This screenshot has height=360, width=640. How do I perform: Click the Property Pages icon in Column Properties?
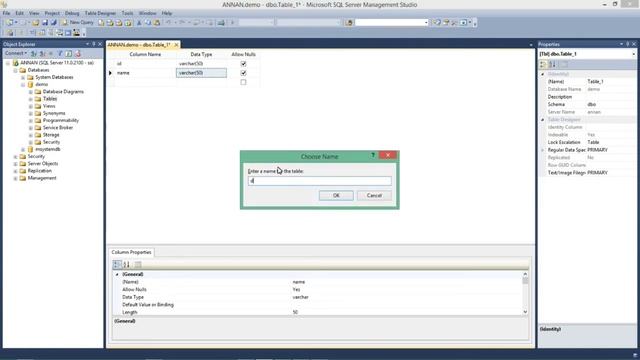138,264
